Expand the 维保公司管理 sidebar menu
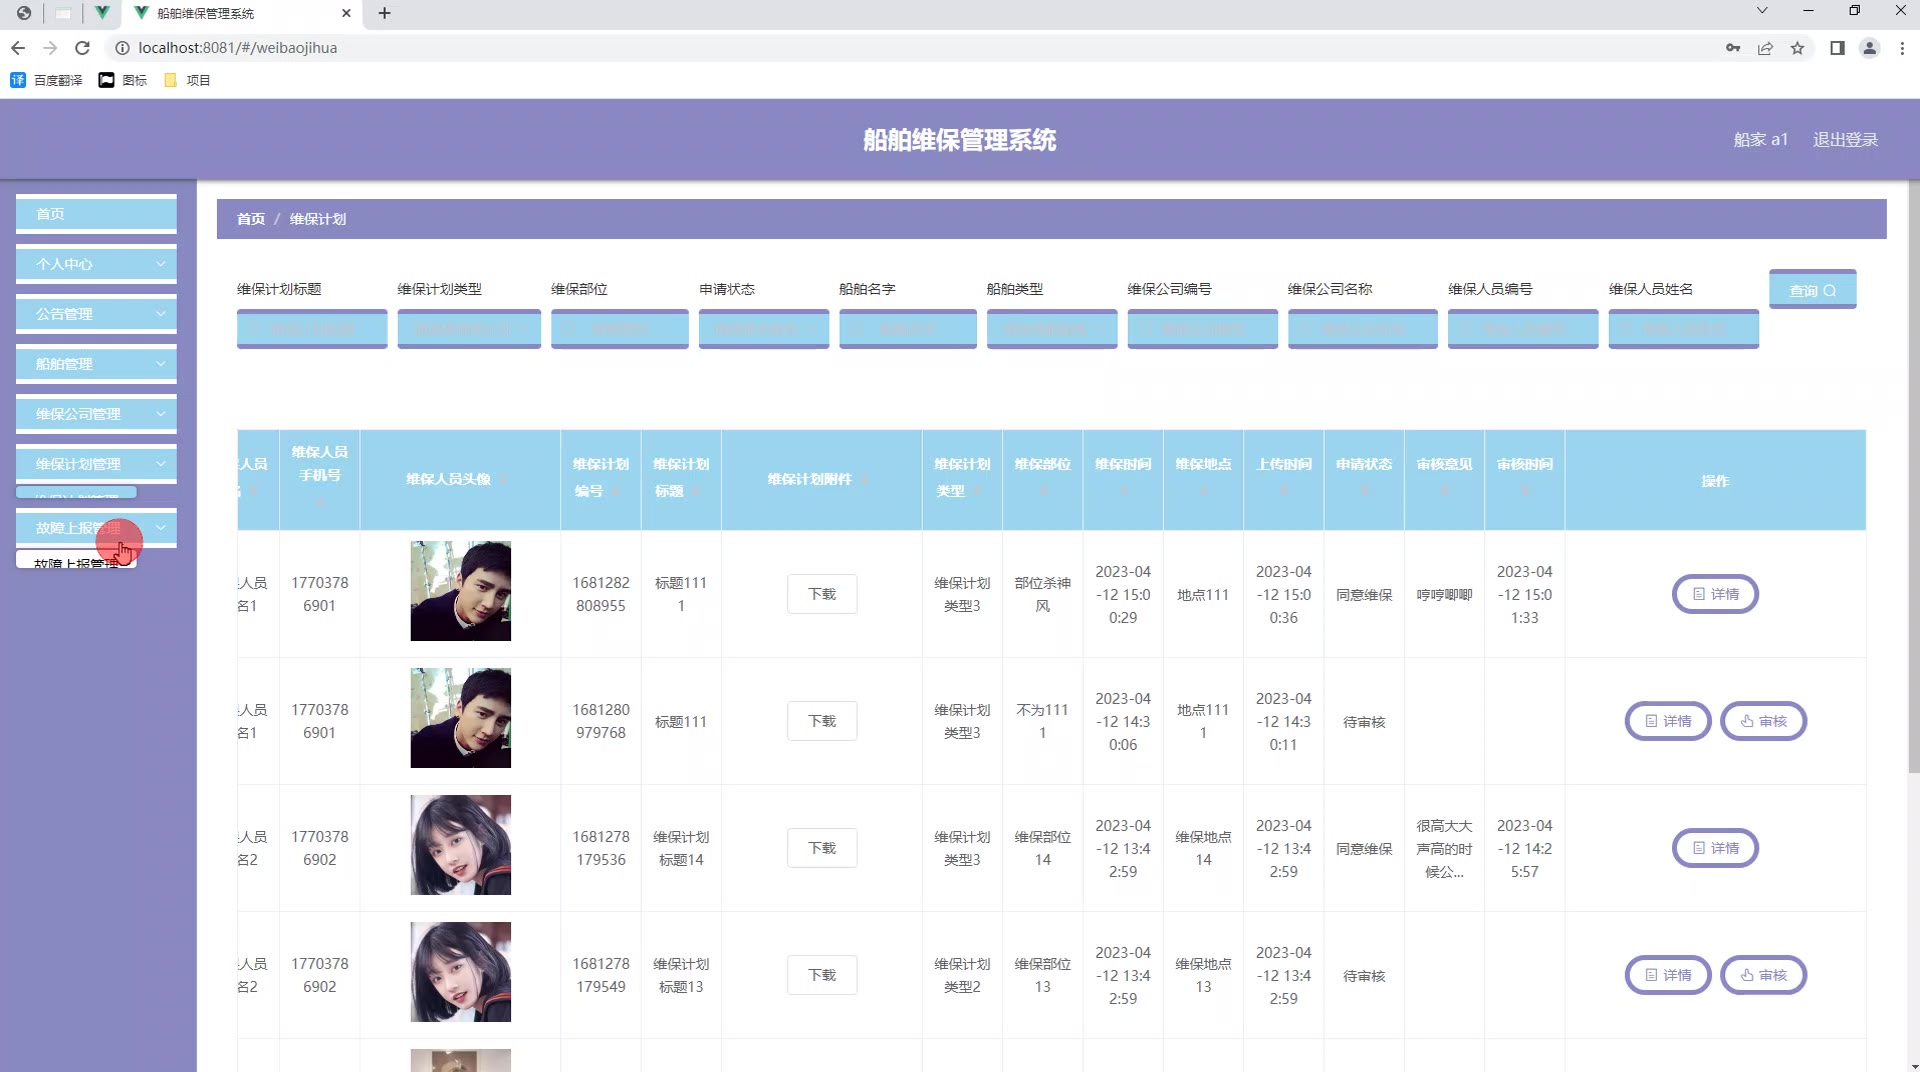This screenshot has height=1072, width=1920. tap(96, 414)
